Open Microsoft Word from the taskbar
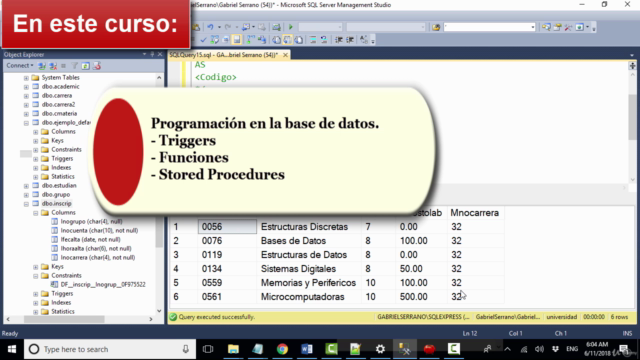 [307, 349]
